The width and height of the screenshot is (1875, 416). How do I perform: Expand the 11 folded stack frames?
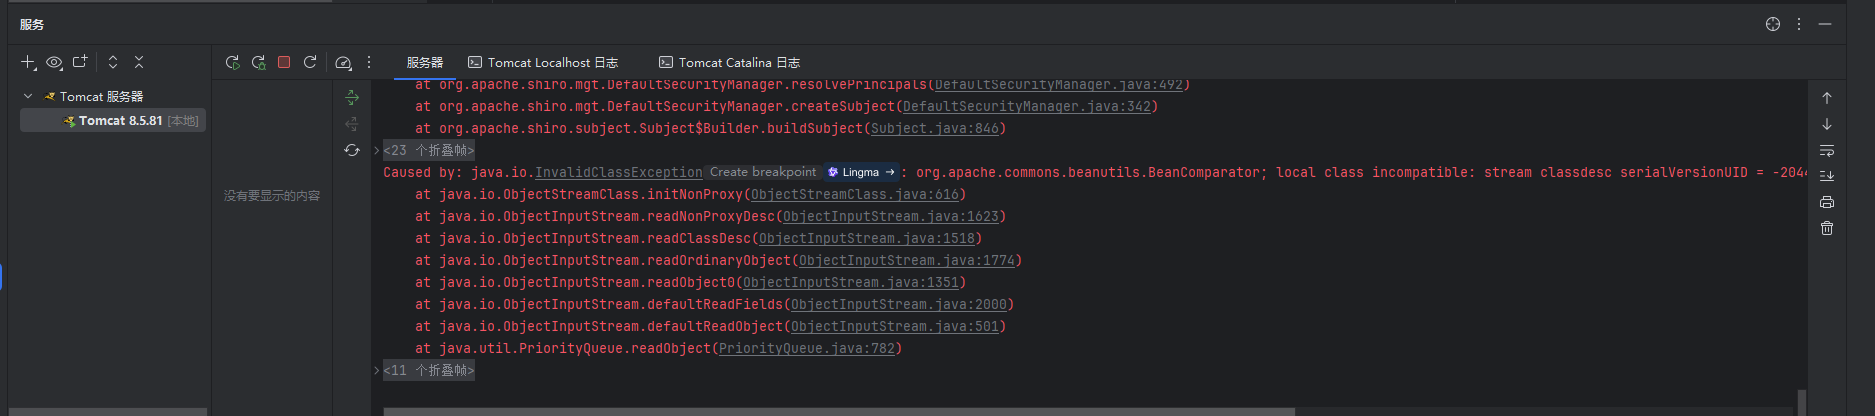[429, 370]
